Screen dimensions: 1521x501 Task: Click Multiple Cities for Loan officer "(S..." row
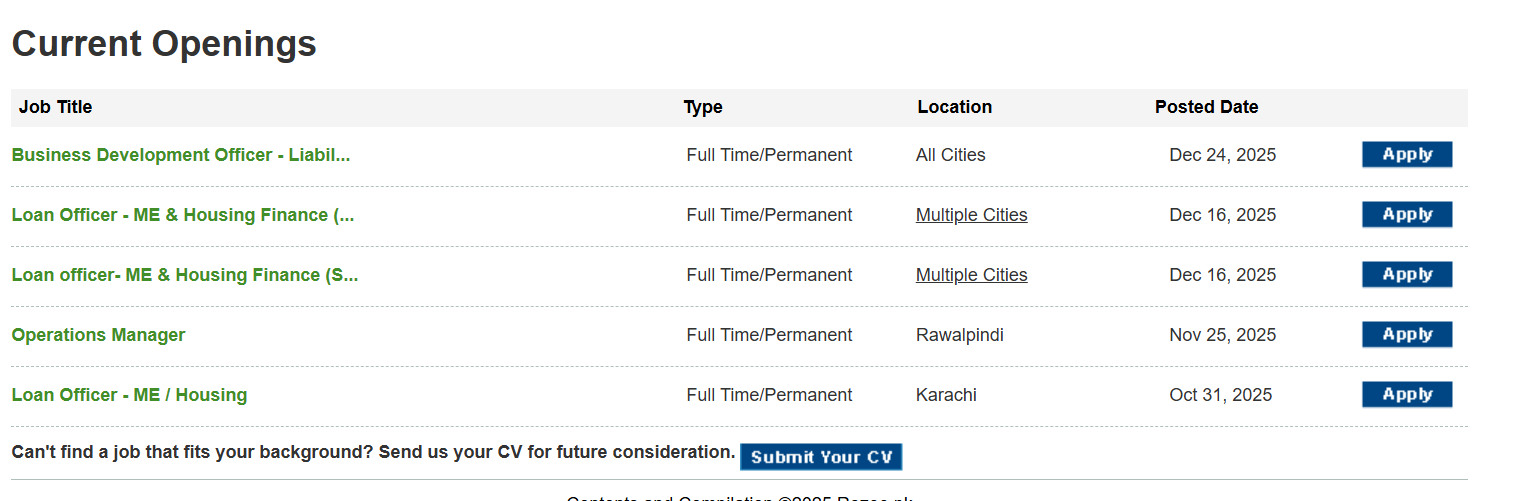(971, 275)
